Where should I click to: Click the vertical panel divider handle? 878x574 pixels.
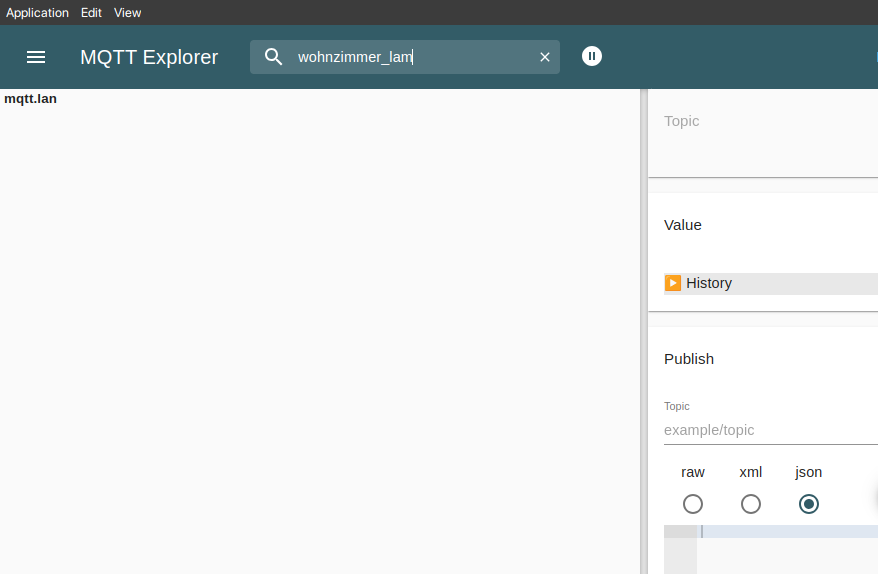644,332
